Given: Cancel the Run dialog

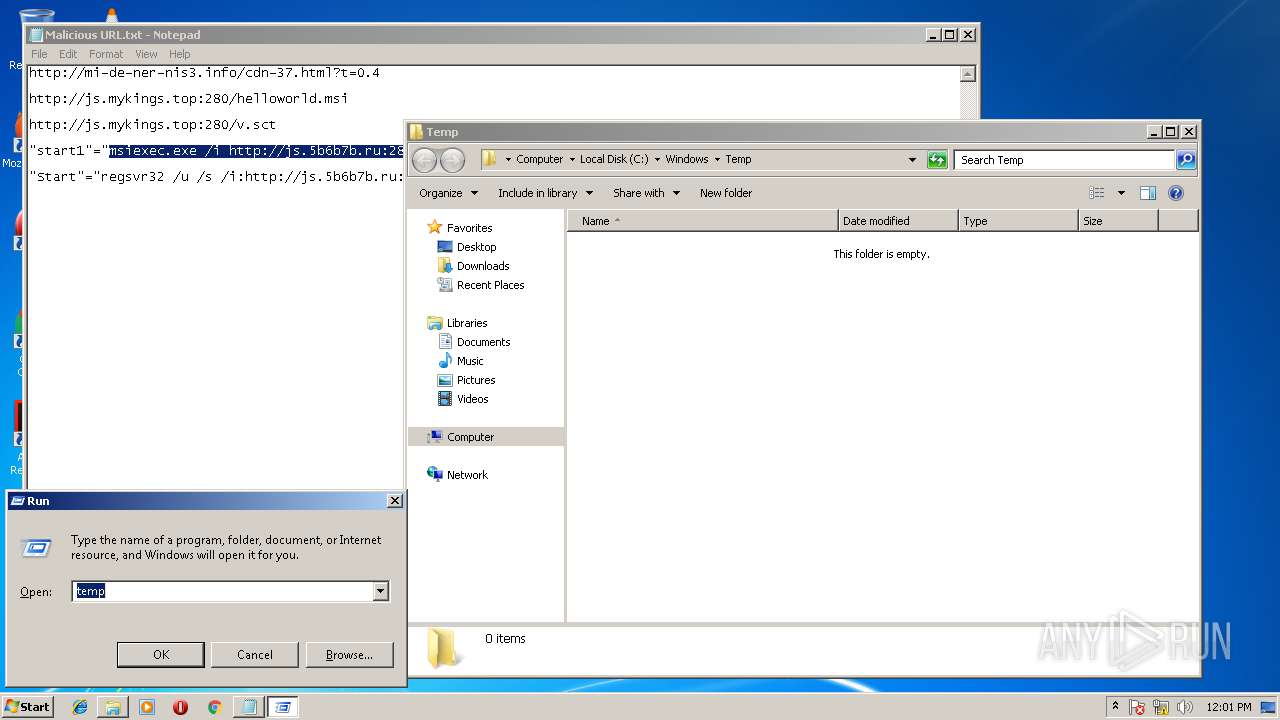Looking at the screenshot, I should pos(255,655).
